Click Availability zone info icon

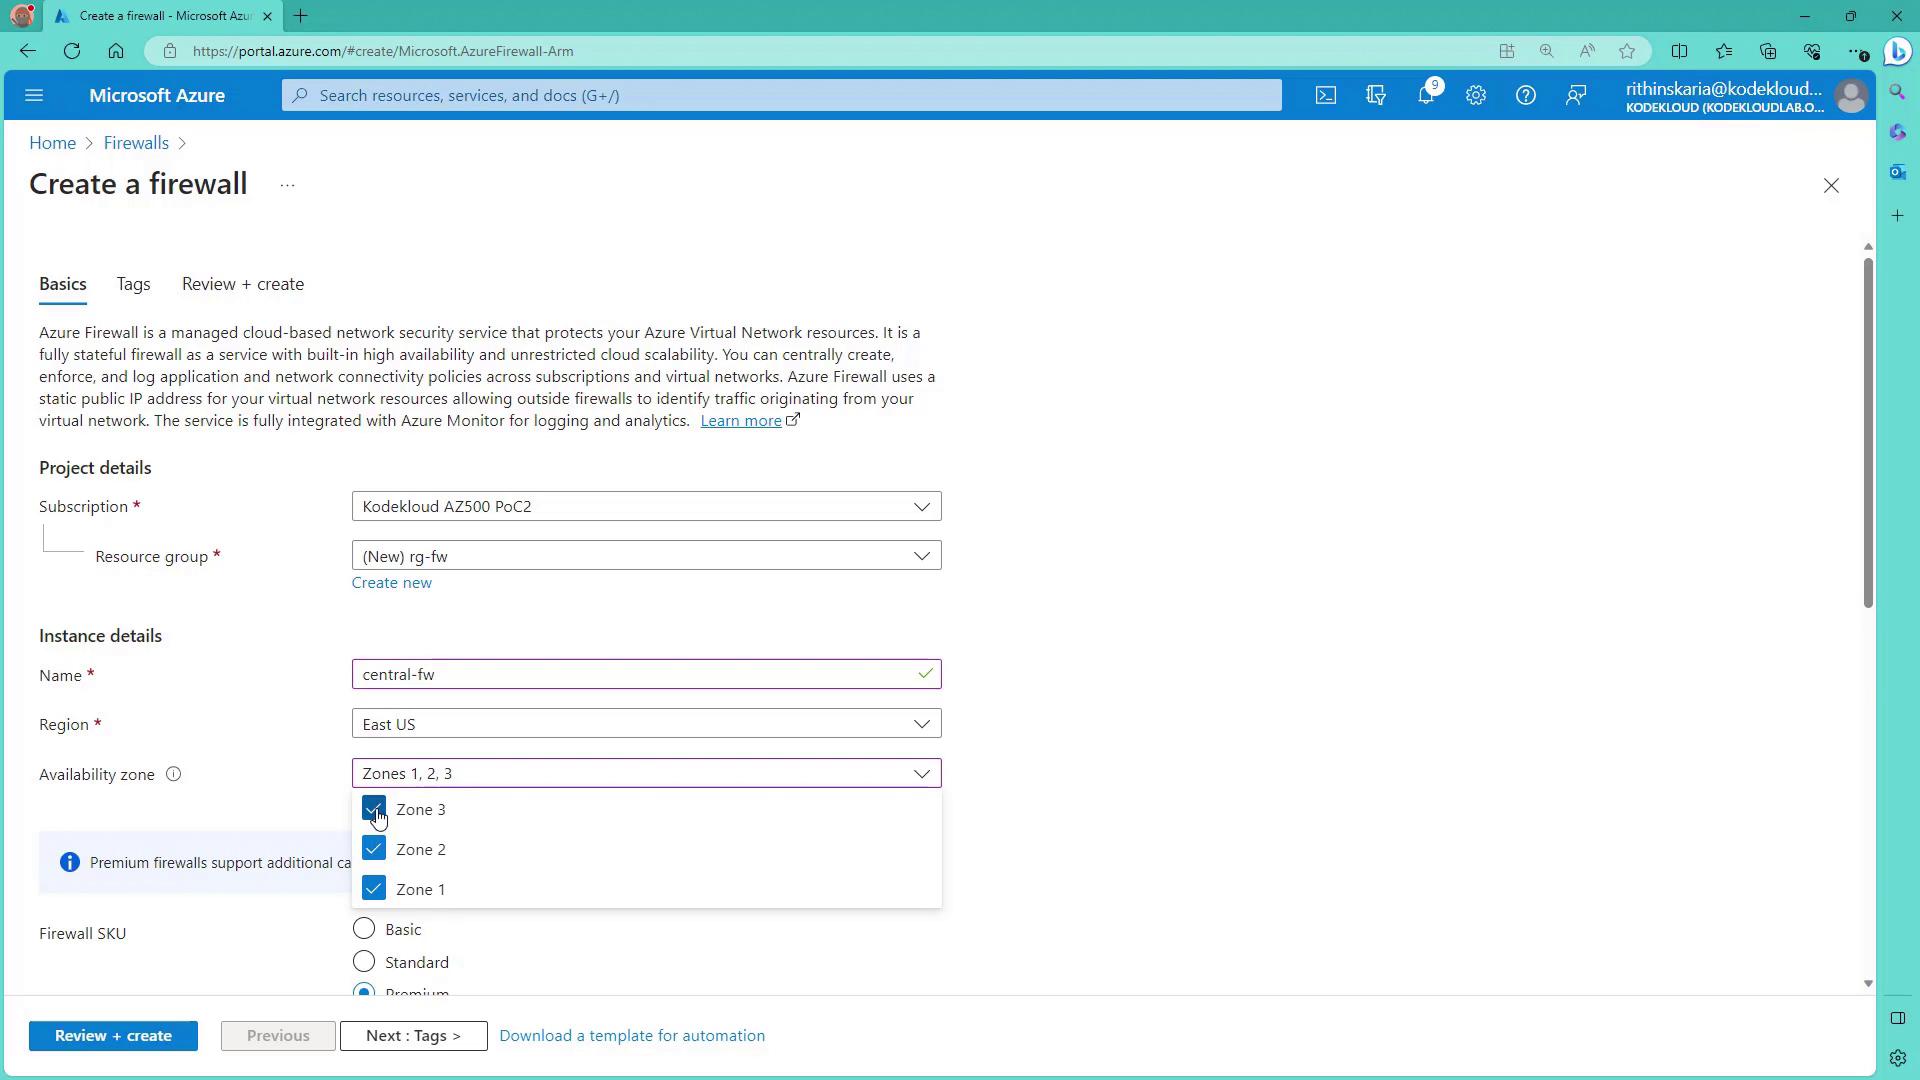tap(173, 774)
